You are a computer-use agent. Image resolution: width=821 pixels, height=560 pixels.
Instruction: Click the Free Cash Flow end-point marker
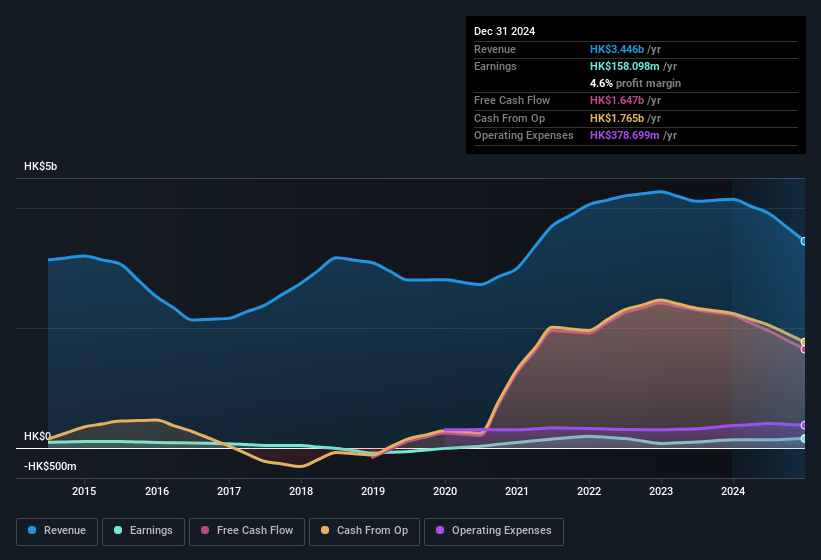click(x=804, y=349)
